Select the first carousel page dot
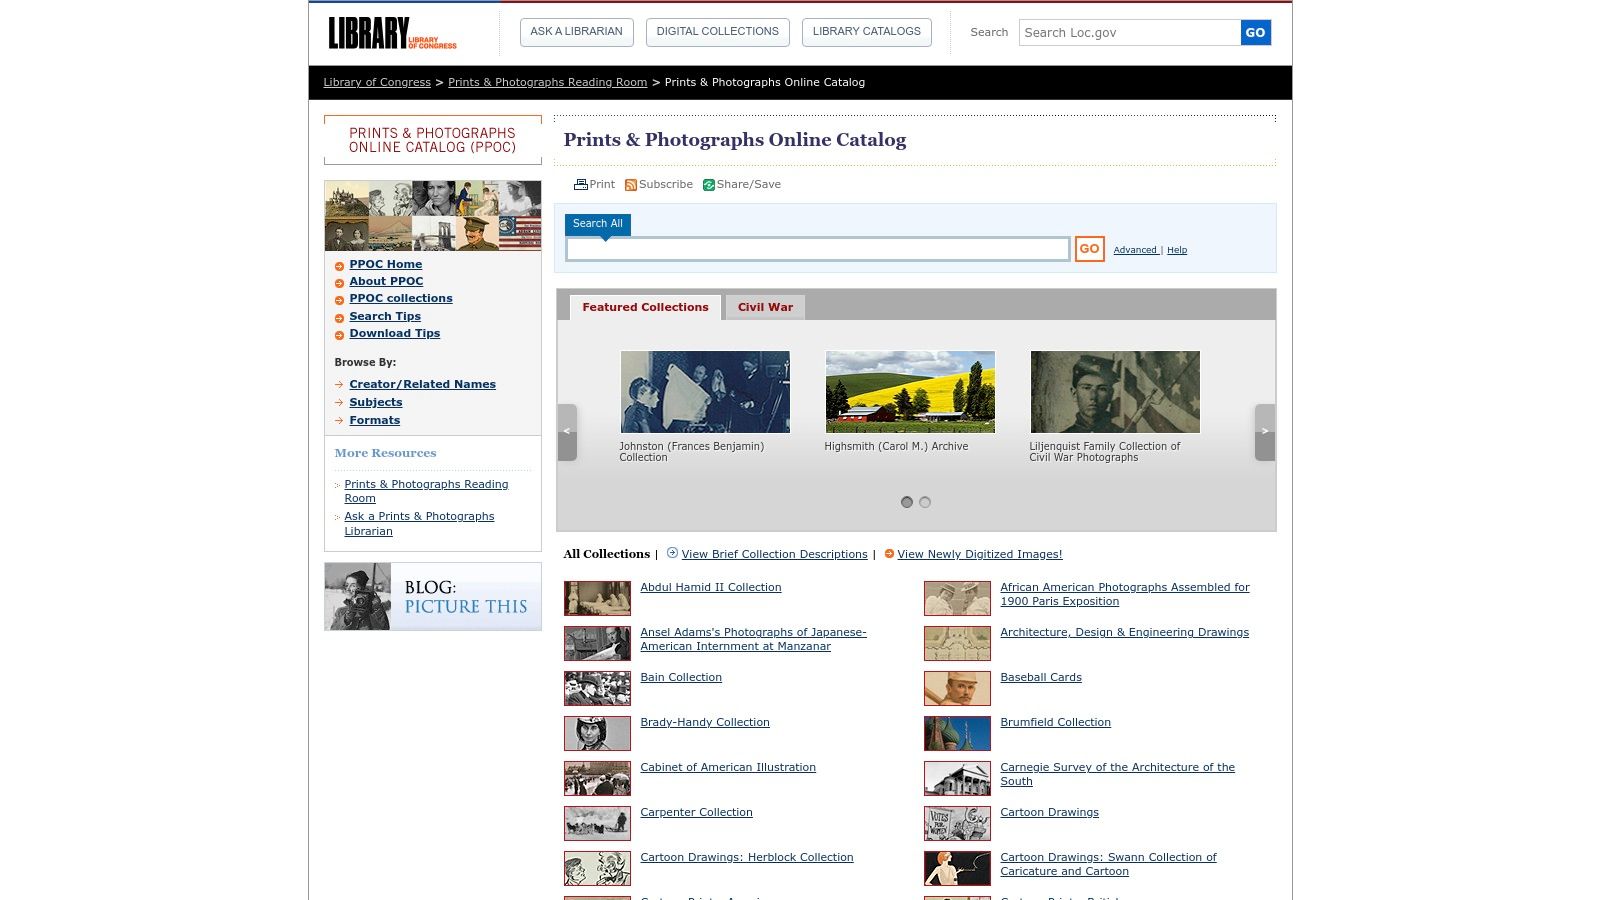Image resolution: width=1600 pixels, height=900 pixels. click(x=907, y=502)
